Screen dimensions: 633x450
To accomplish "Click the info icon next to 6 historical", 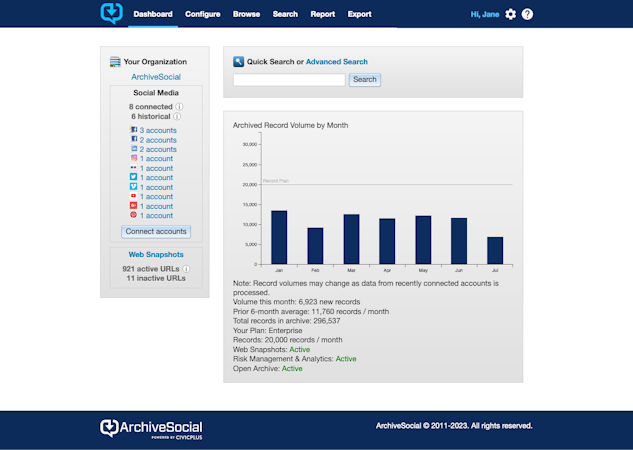I will 177,116.
